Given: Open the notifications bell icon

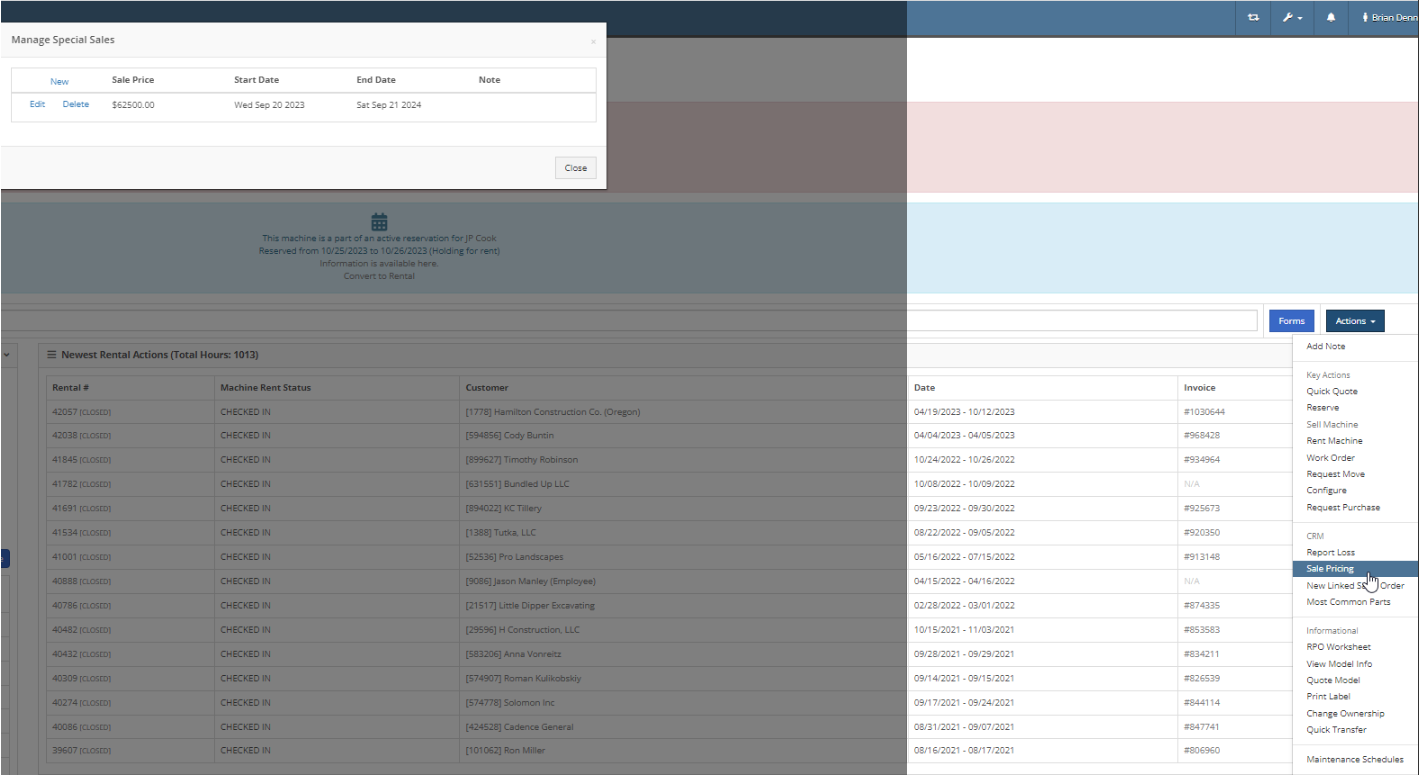Looking at the screenshot, I should 1331,18.
